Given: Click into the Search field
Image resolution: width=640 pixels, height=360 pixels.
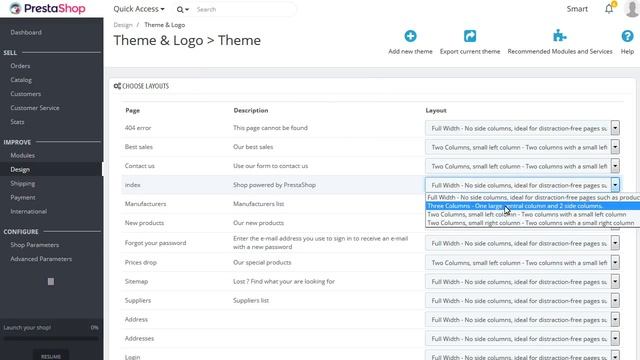Looking at the screenshot, I should (245, 9).
